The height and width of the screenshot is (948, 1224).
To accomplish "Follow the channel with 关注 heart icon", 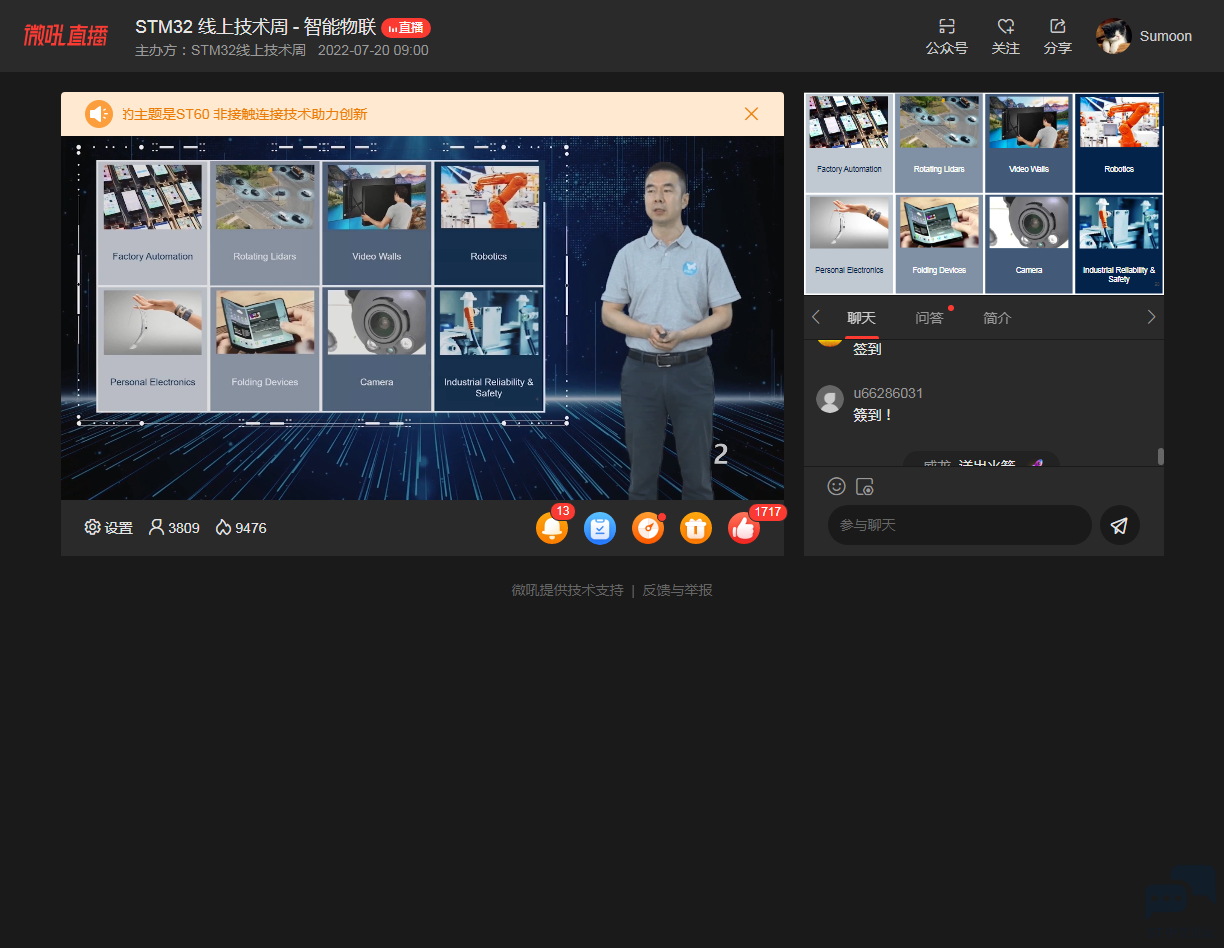I will (1006, 27).
